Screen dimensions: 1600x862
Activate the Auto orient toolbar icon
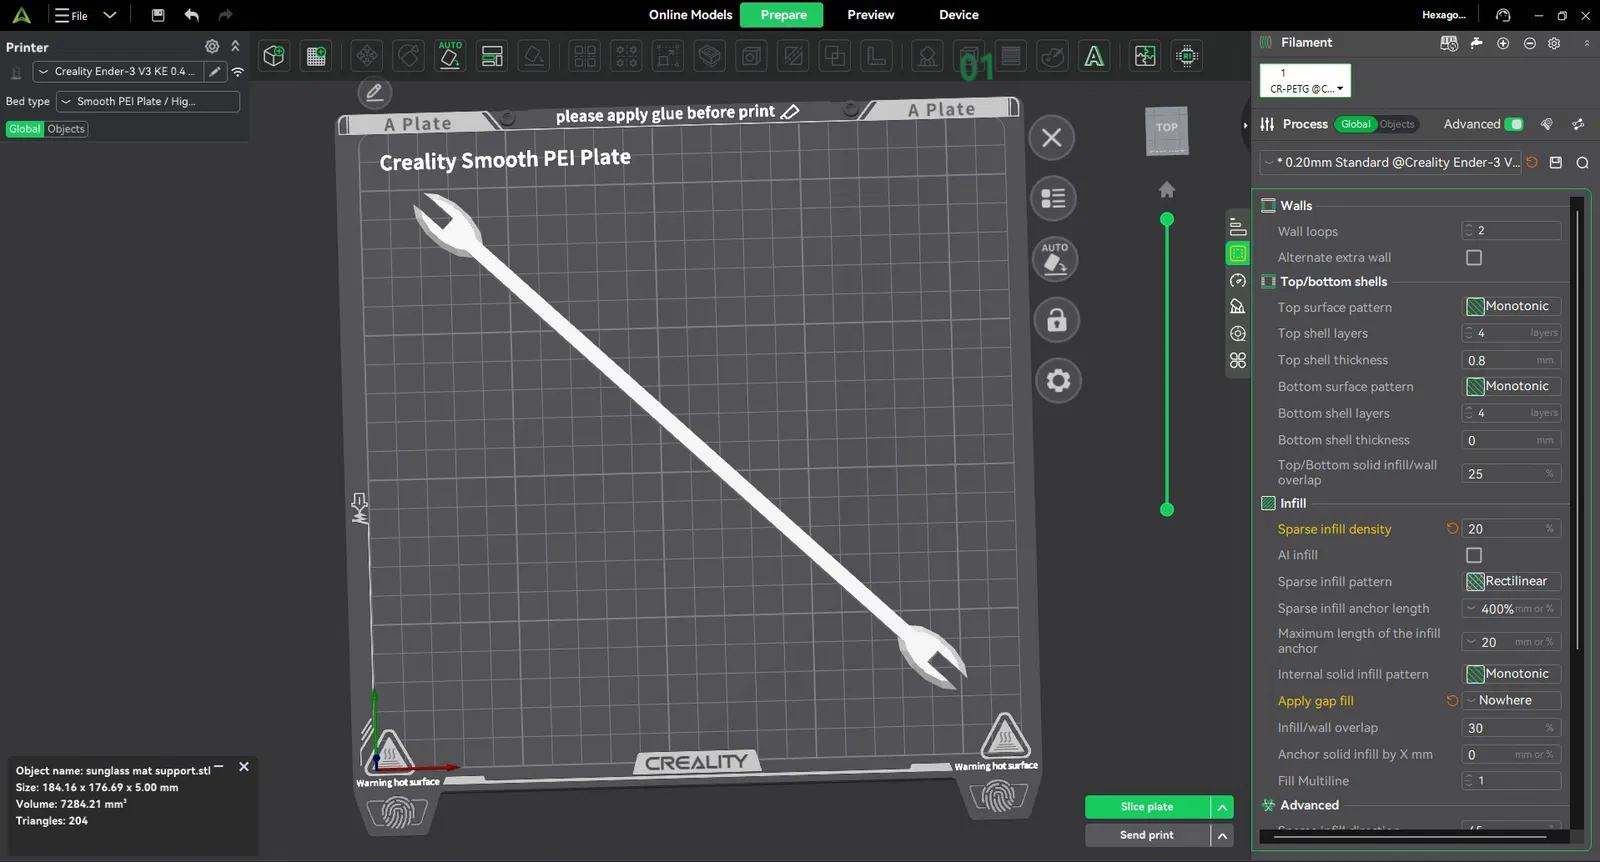point(450,56)
